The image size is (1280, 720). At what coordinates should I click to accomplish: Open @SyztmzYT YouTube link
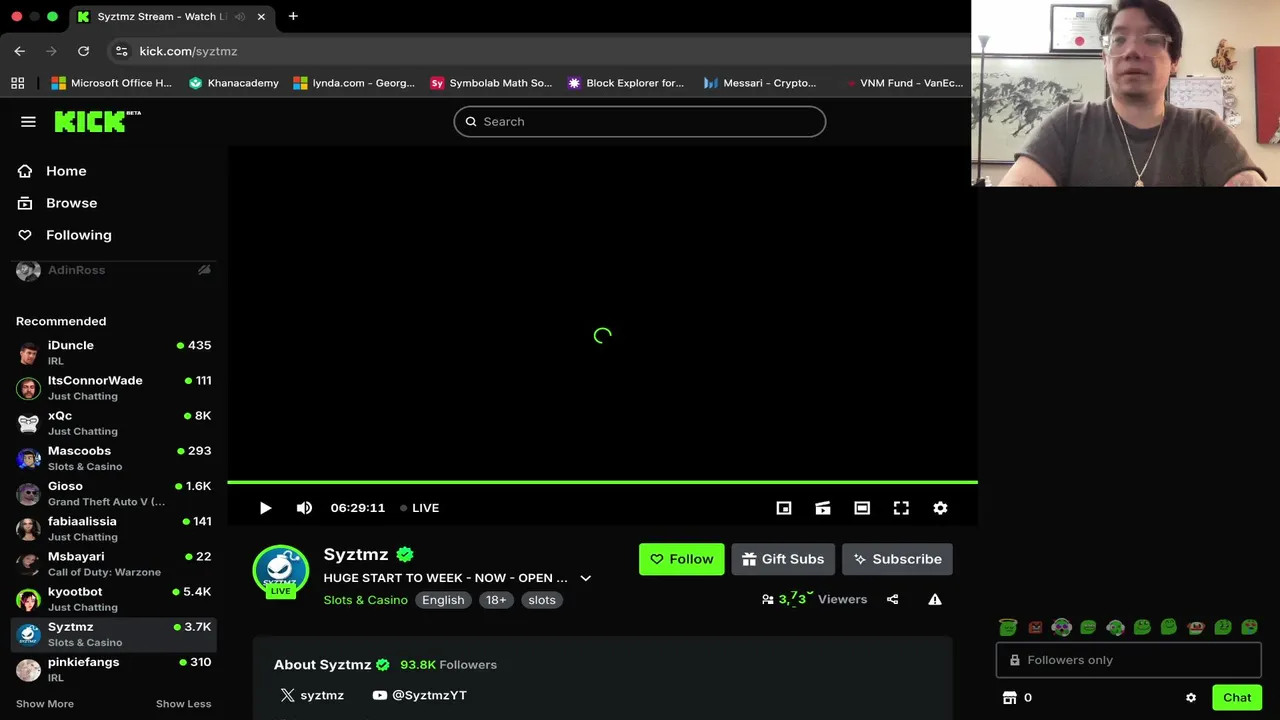click(420, 695)
